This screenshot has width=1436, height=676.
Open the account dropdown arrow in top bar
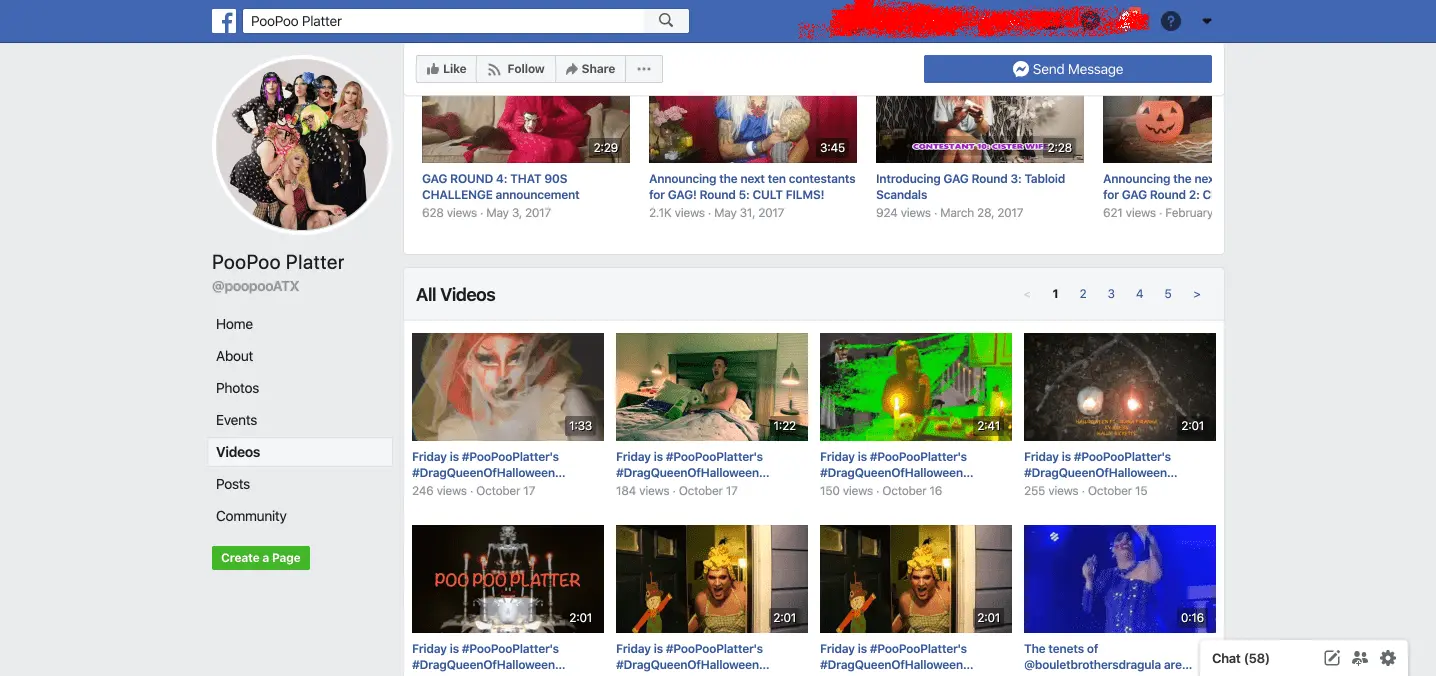click(1206, 21)
